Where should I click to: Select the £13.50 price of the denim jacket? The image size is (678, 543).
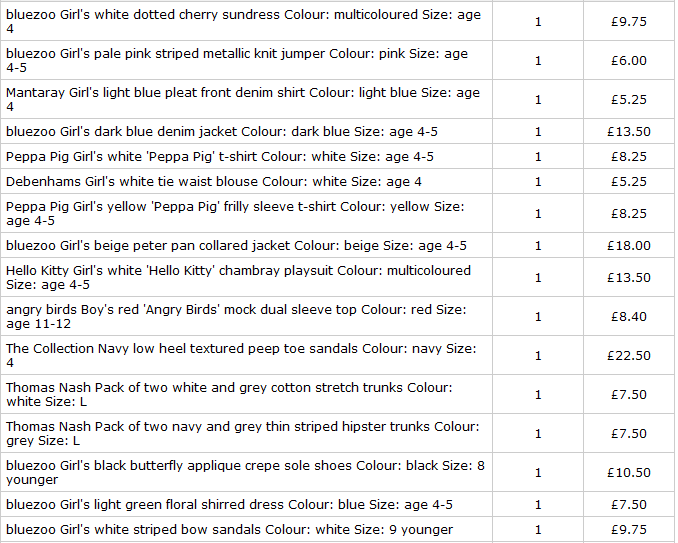pyautogui.click(x=629, y=131)
